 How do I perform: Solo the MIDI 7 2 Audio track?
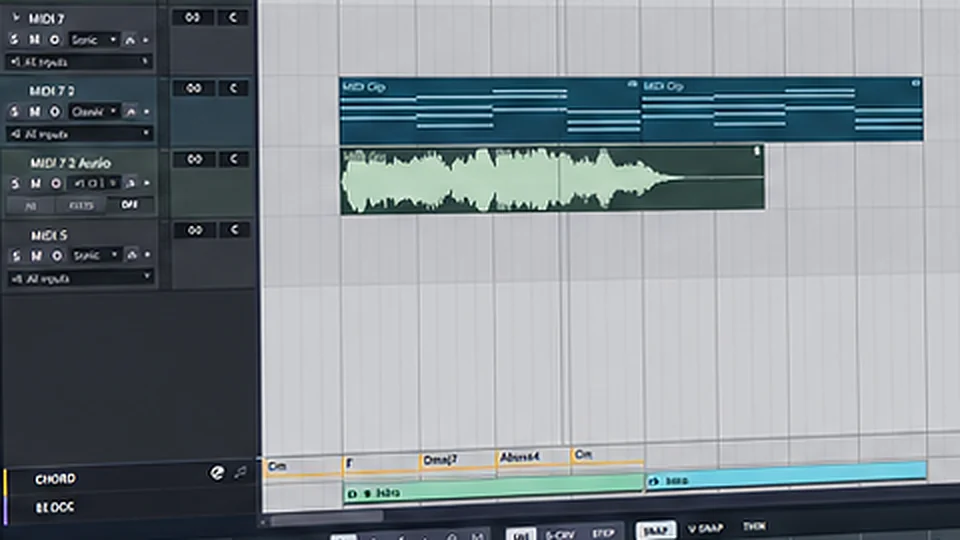tap(15, 183)
